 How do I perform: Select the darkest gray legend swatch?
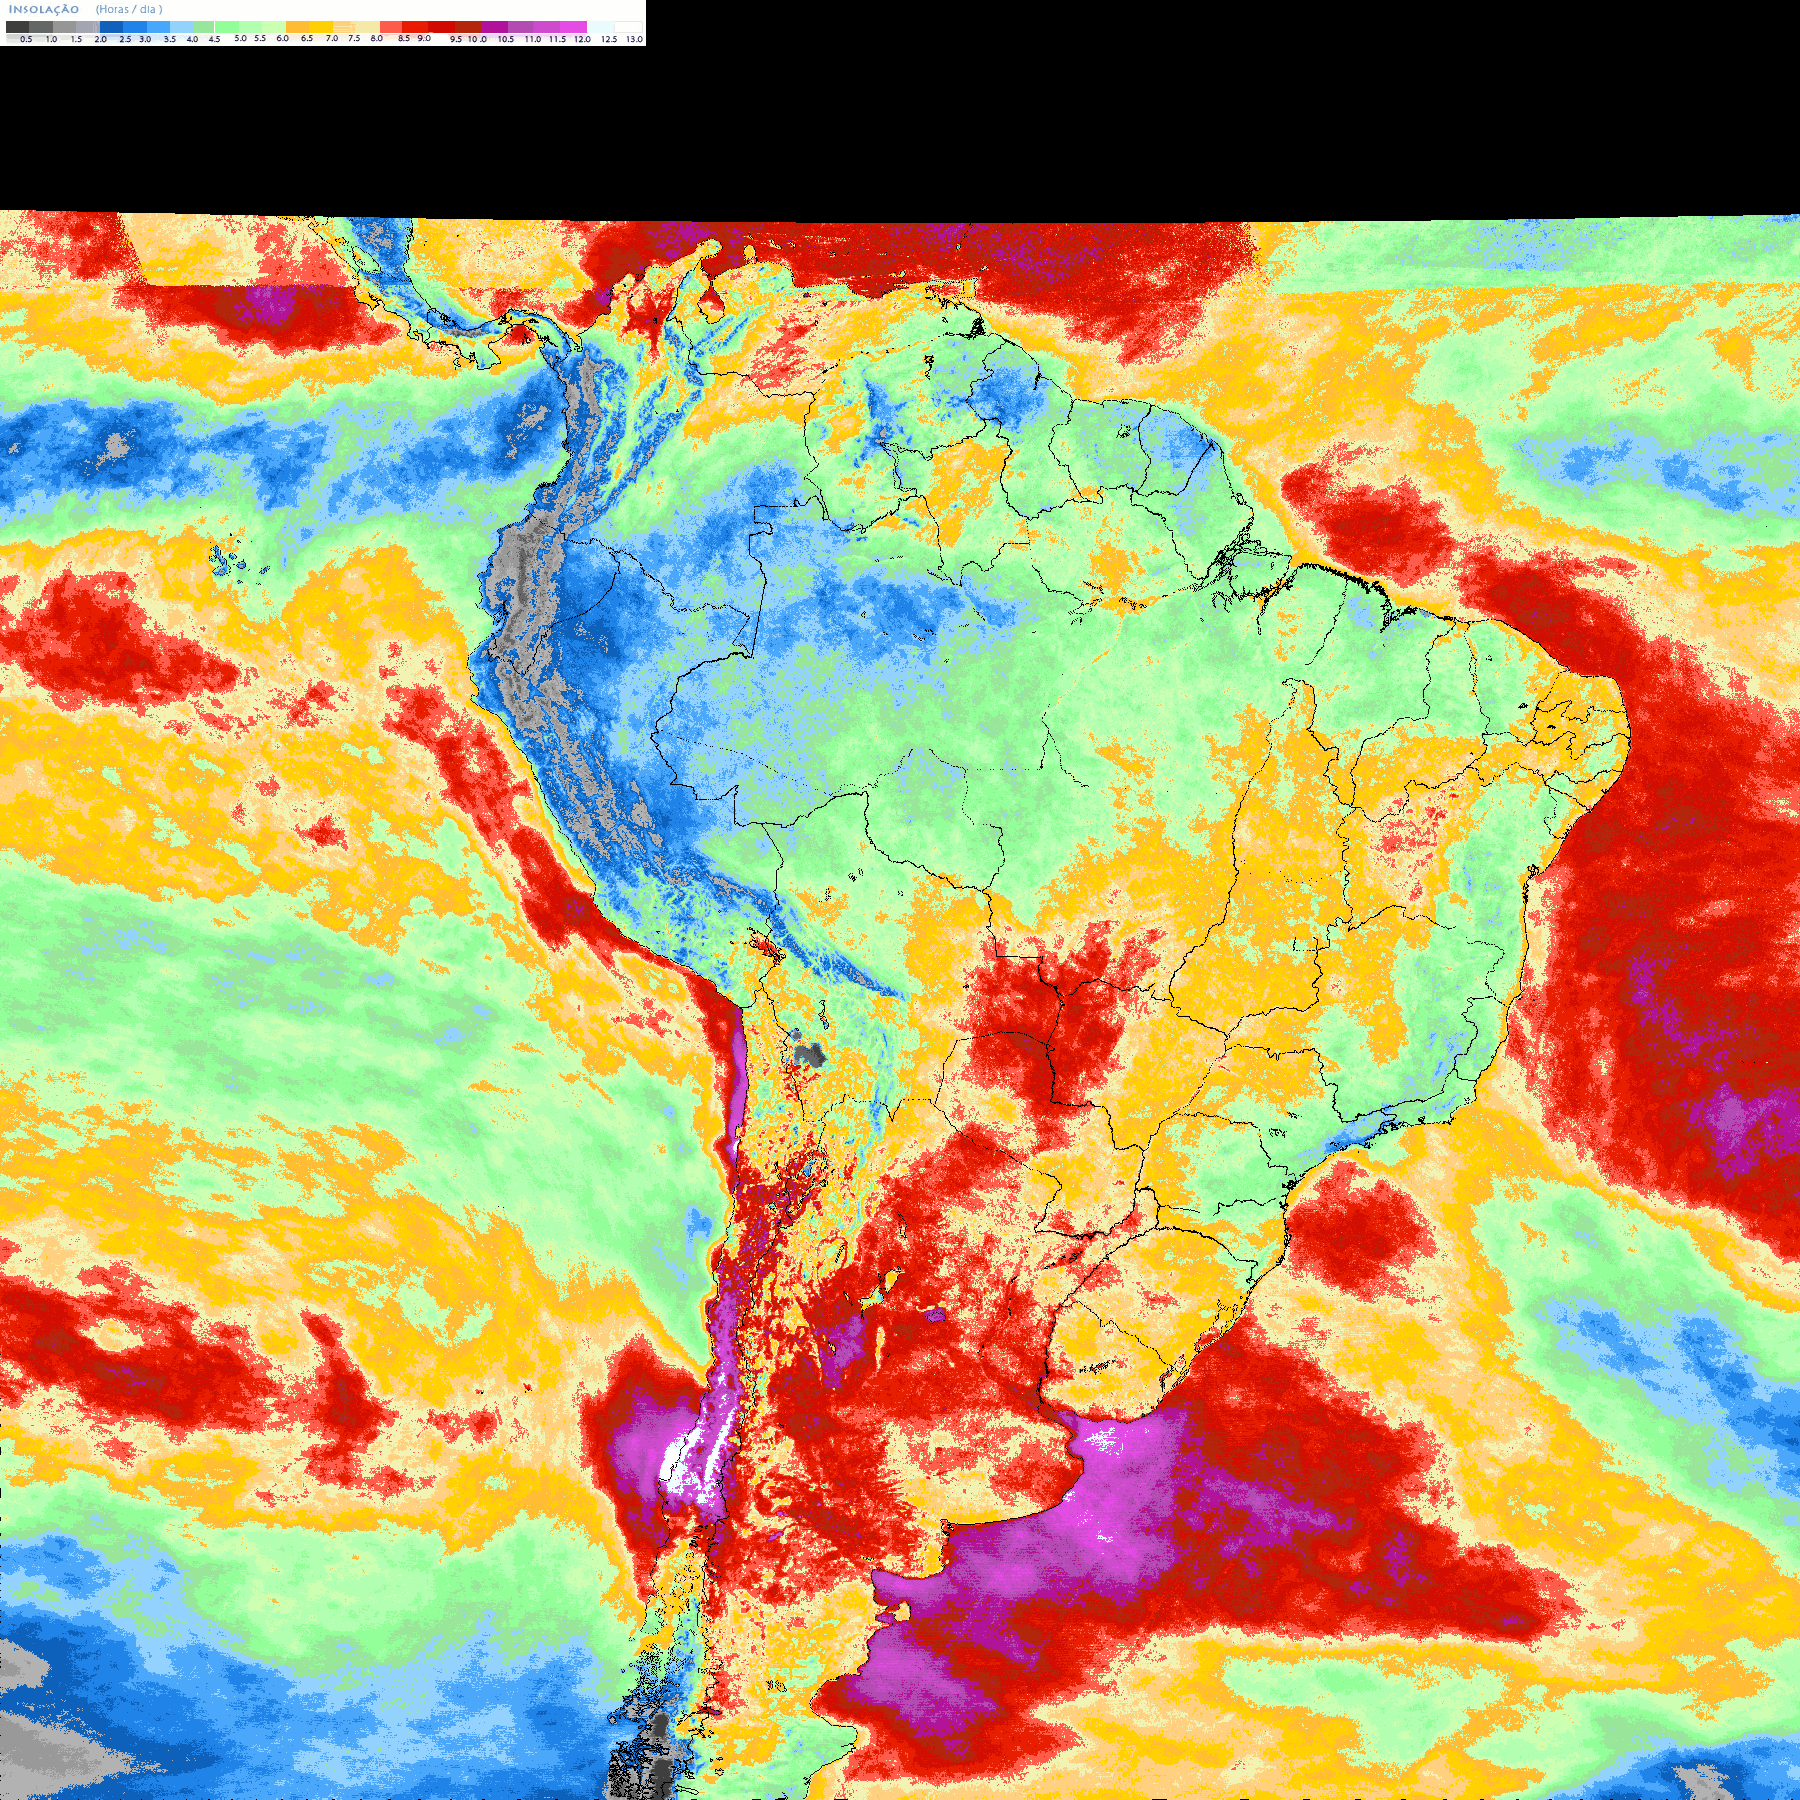(x=17, y=27)
